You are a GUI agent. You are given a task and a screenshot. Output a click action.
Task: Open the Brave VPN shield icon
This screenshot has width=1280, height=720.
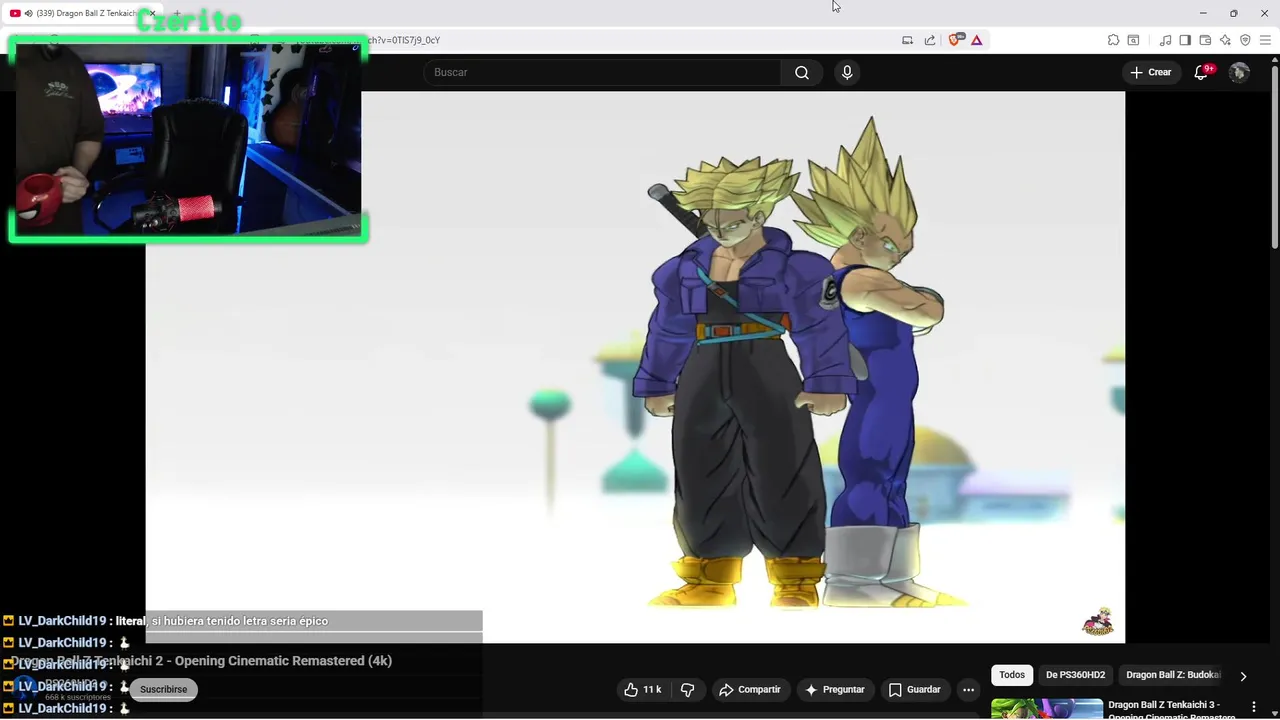click(1245, 40)
